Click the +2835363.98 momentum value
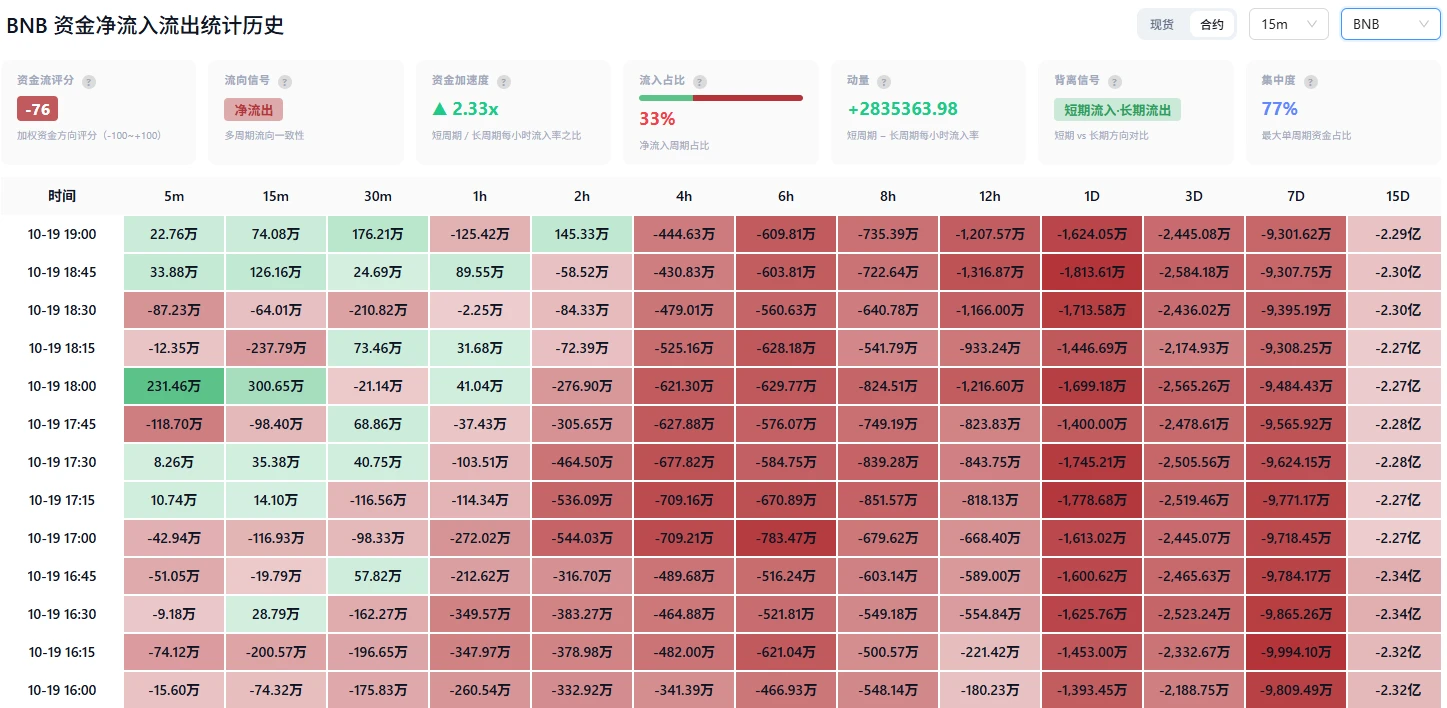This screenshot has width=1447, height=708. click(x=902, y=109)
